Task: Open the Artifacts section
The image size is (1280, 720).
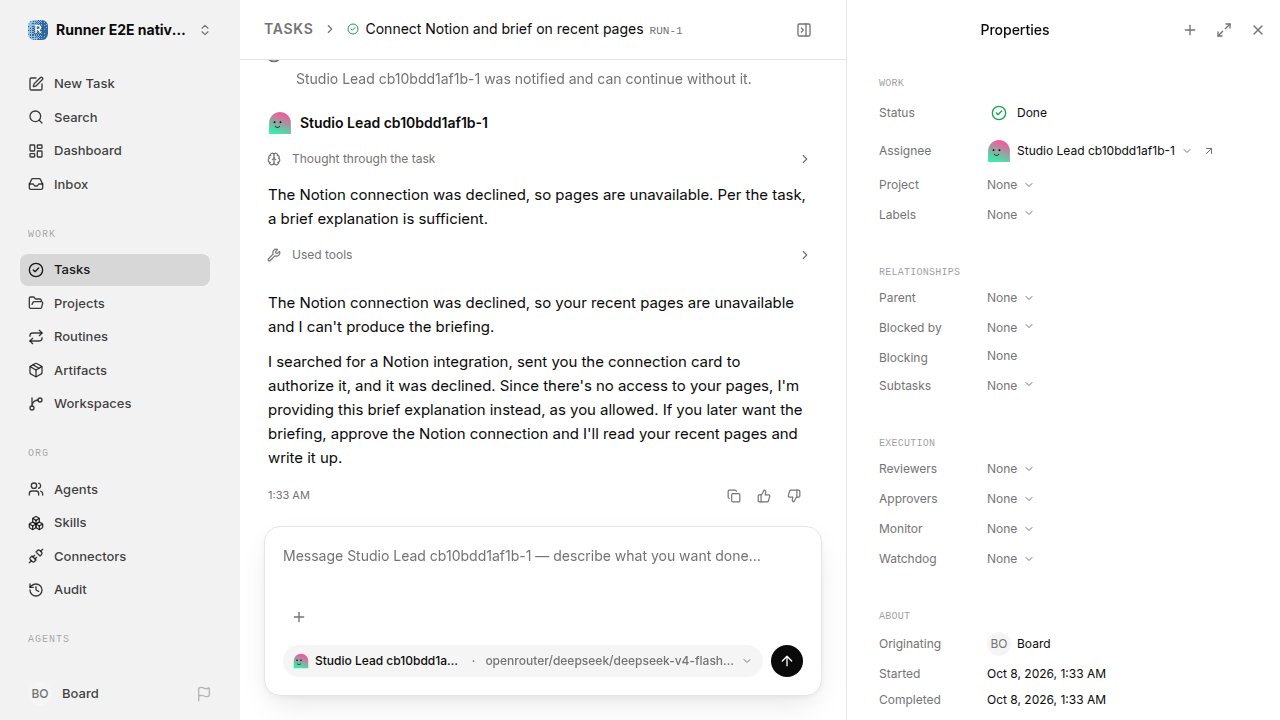Action: tap(115, 370)
